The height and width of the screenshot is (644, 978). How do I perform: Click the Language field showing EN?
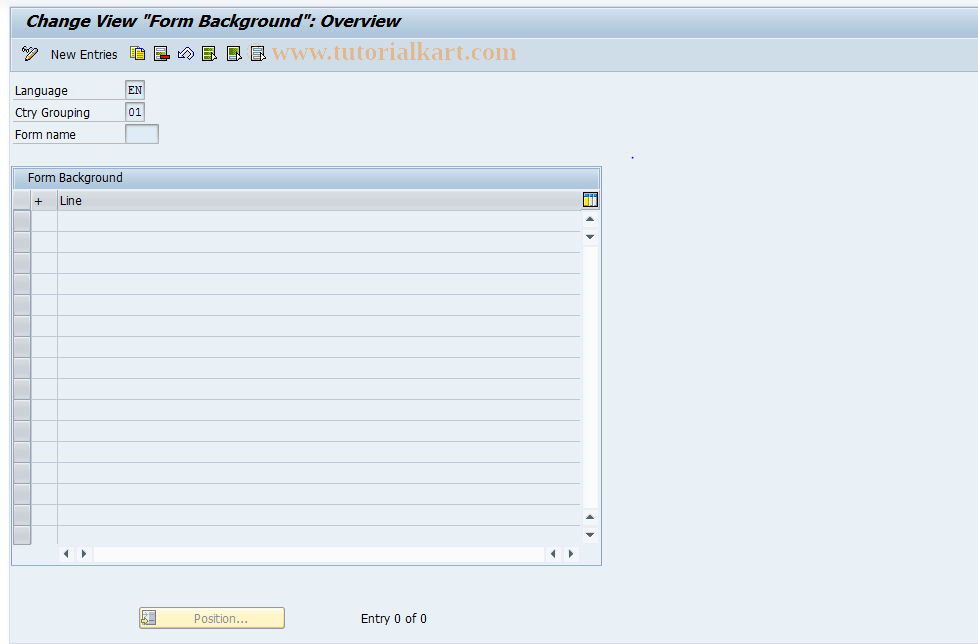click(135, 90)
